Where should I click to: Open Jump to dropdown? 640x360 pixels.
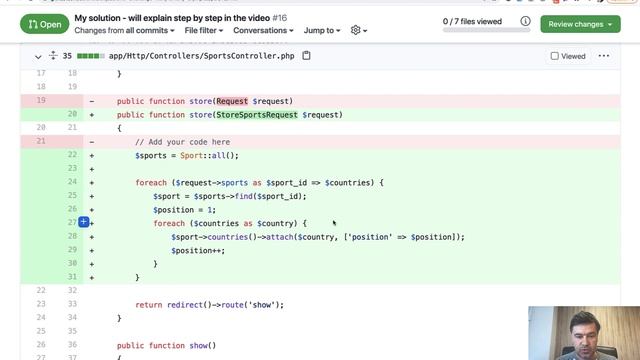(322, 31)
